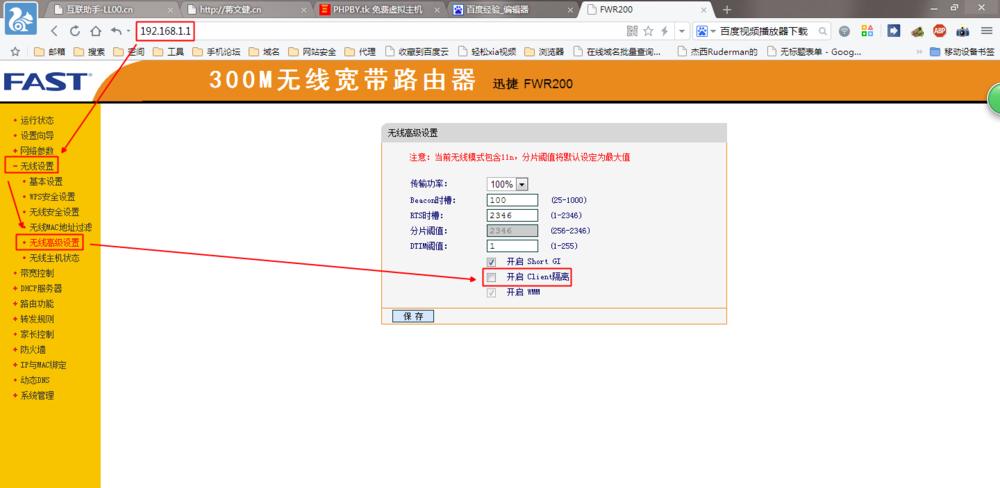Expand the 网络参数 menu section

[x=36, y=151]
